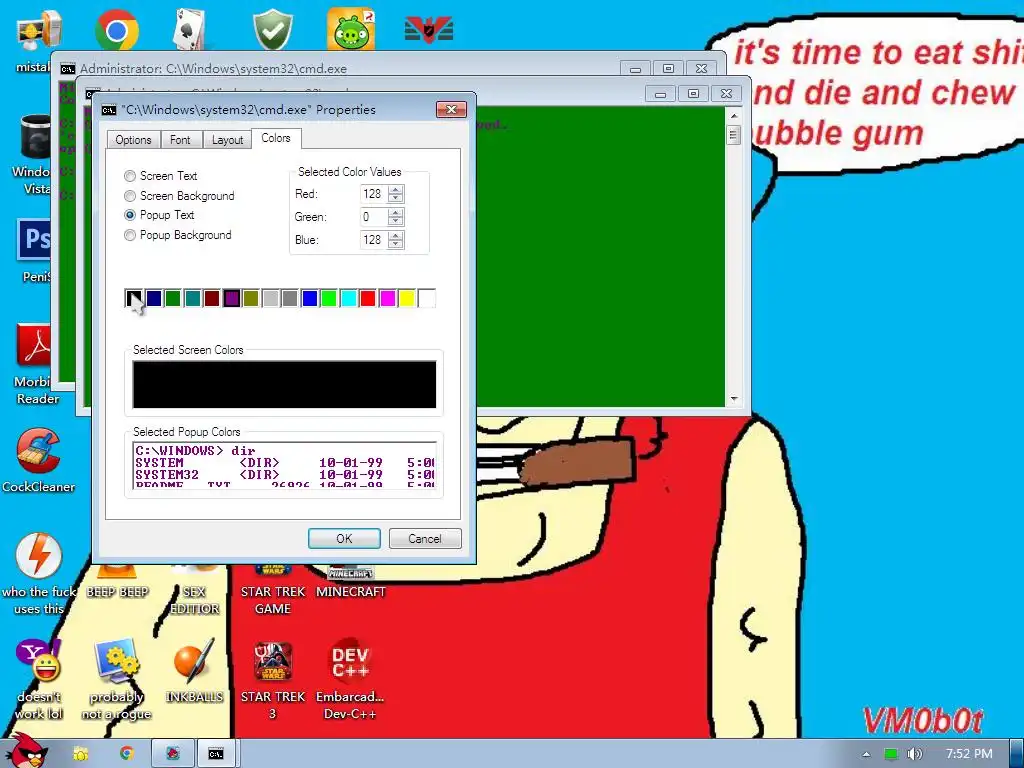Open the Embarcadero Dev-C++ desktop icon
The height and width of the screenshot is (768, 1024).
pyautogui.click(x=350, y=679)
